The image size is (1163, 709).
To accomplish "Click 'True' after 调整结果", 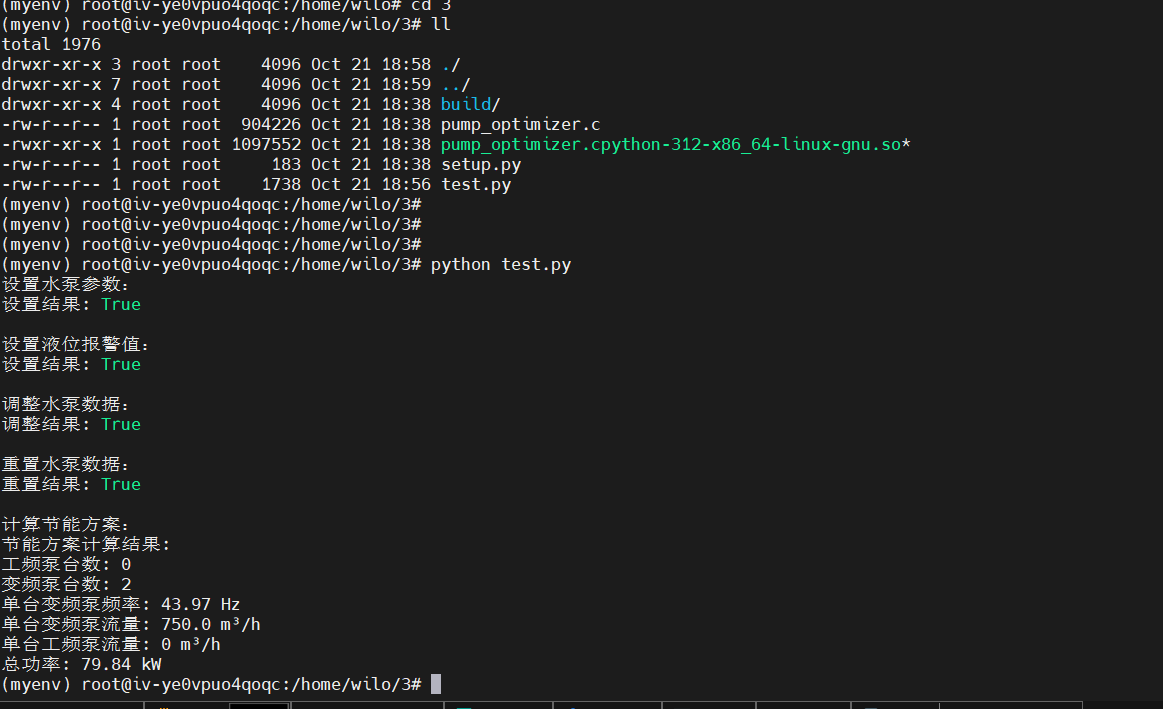I will [121, 425].
